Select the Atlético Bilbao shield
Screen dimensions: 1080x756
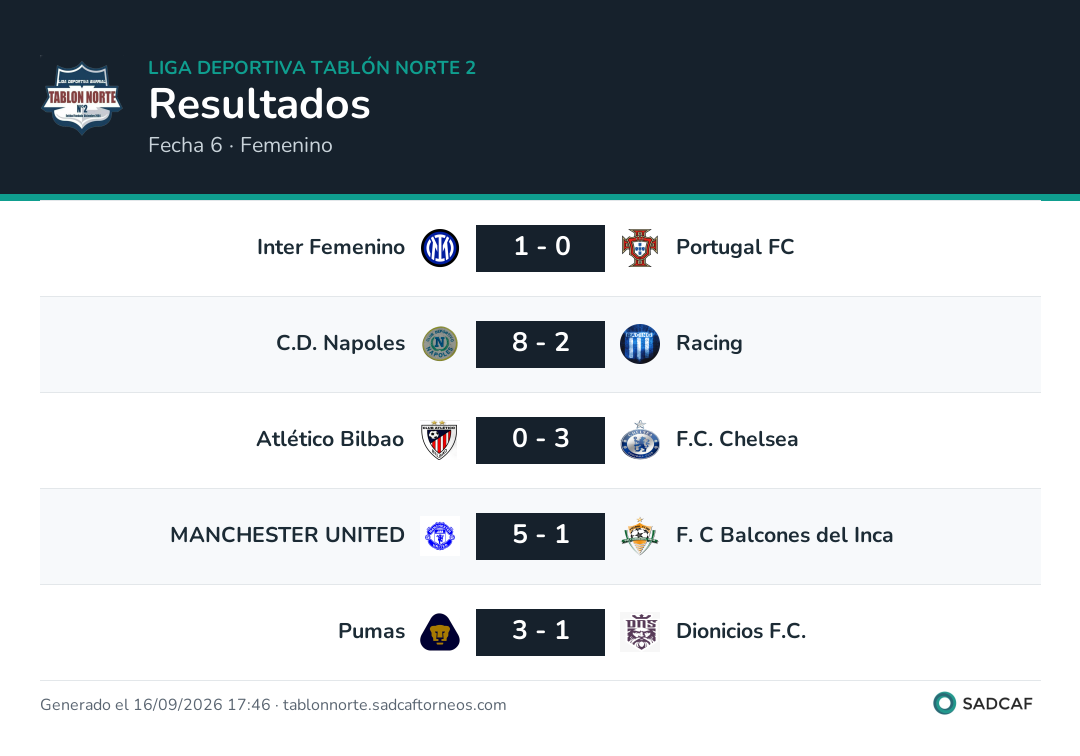pos(440,440)
